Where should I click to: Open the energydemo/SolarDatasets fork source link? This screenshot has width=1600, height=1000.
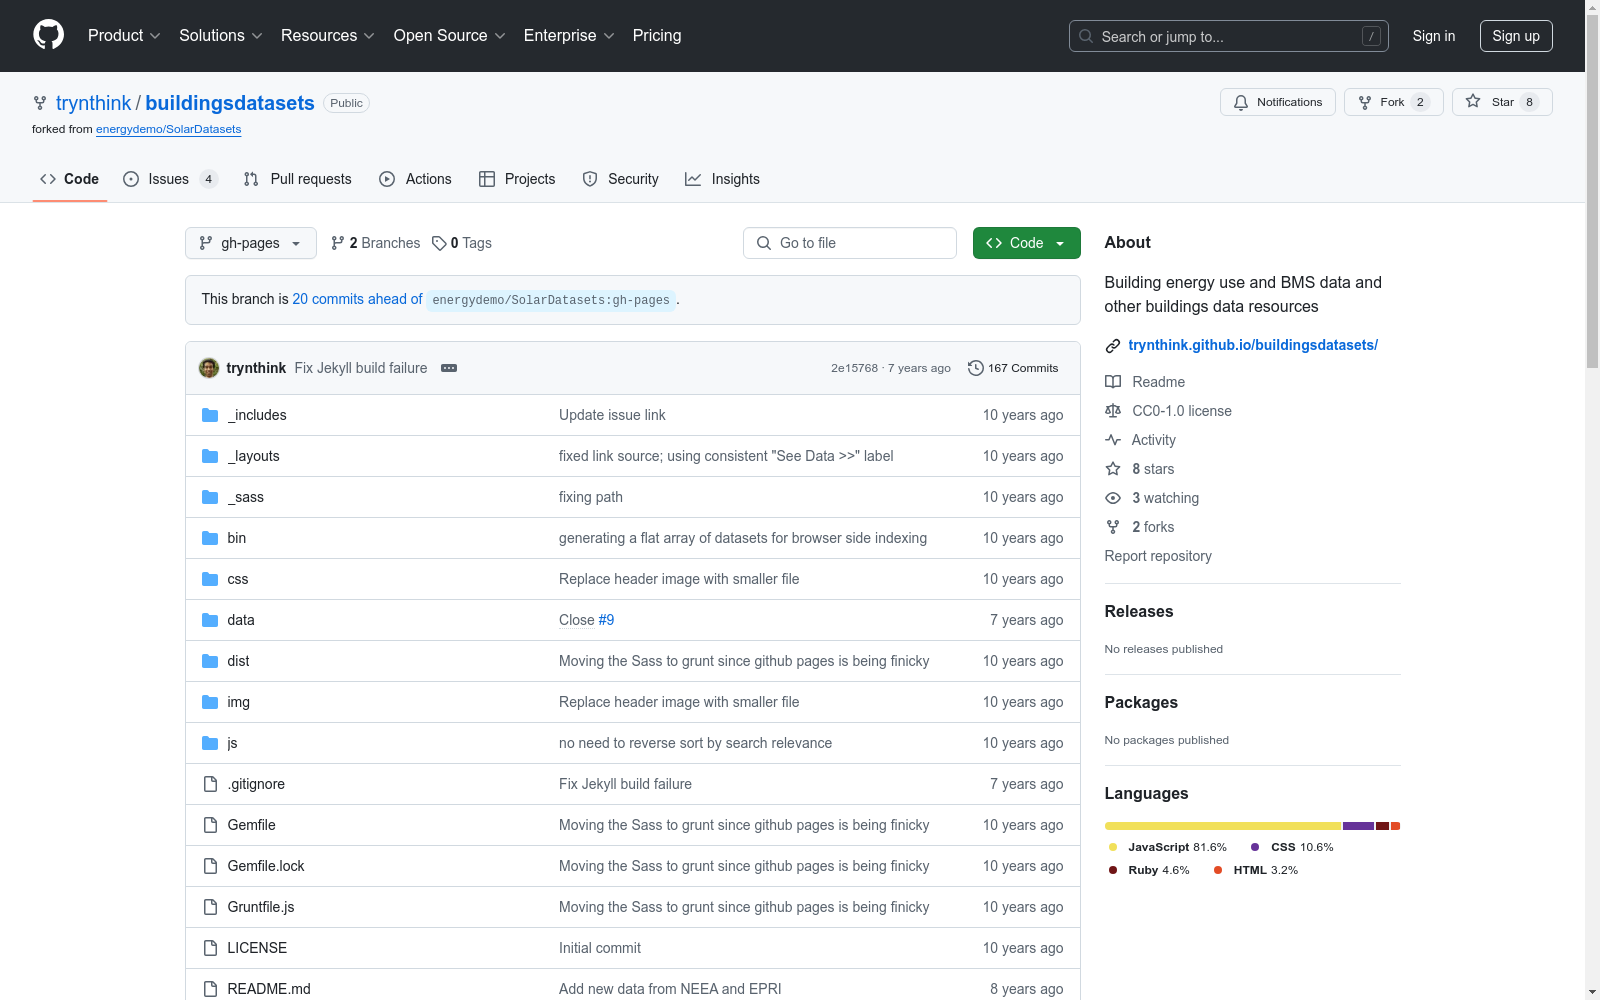[x=169, y=129]
